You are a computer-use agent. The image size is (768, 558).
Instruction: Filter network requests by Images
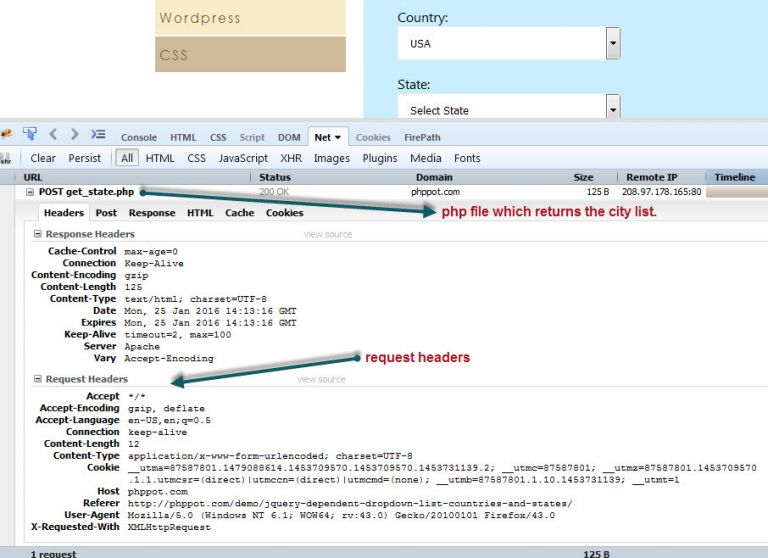tap(331, 158)
